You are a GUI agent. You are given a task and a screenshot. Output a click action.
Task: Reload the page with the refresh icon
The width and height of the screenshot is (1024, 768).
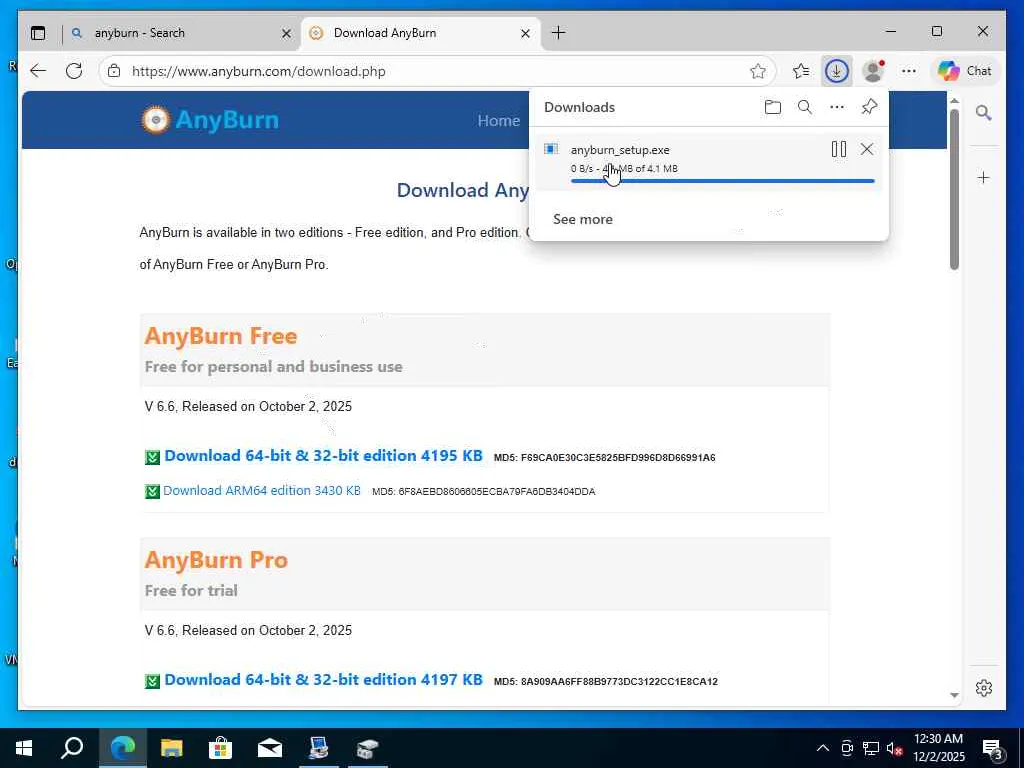coord(74,71)
